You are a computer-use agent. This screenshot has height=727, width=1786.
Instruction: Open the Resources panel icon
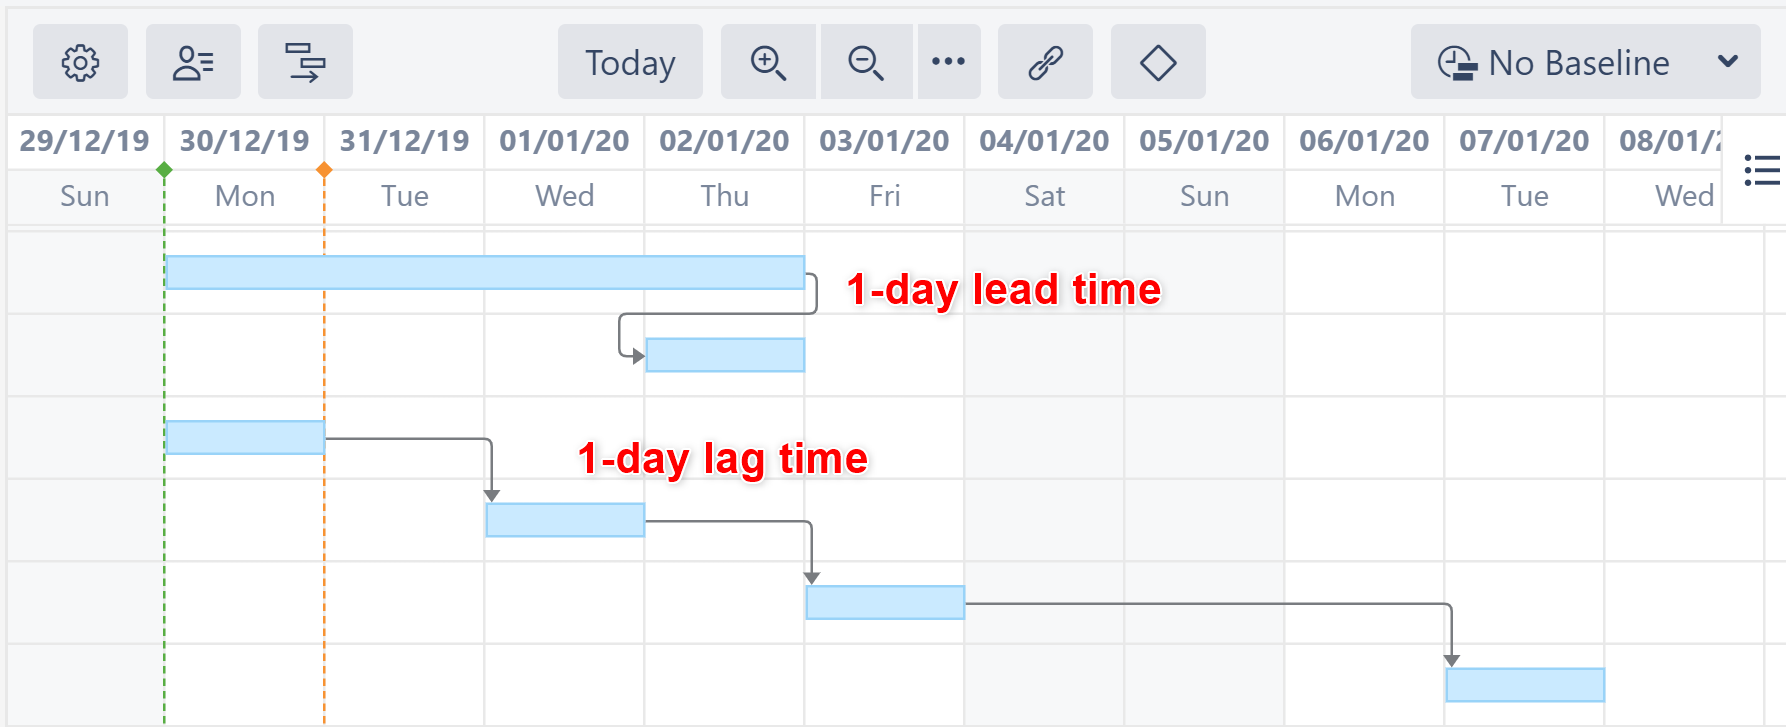click(193, 62)
